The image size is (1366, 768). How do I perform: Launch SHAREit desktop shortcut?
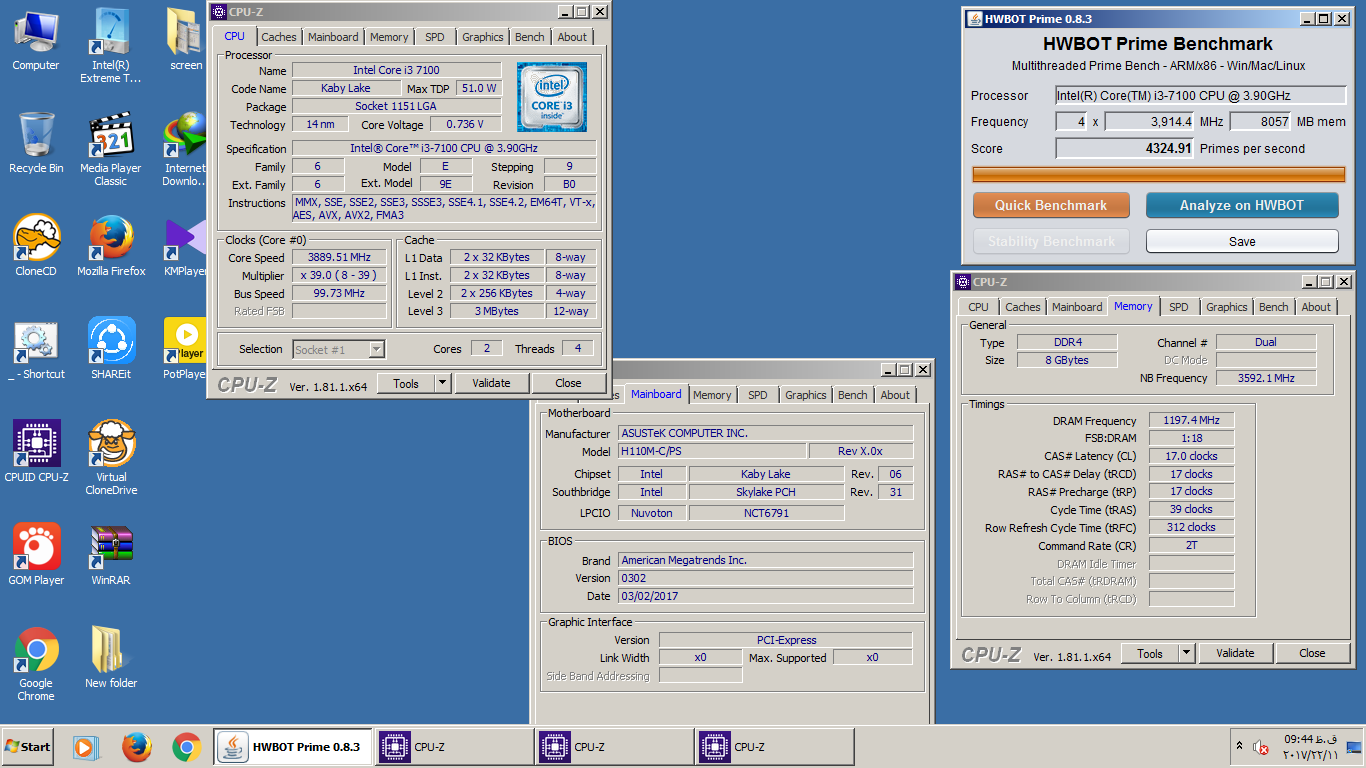(x=111, y=349)
